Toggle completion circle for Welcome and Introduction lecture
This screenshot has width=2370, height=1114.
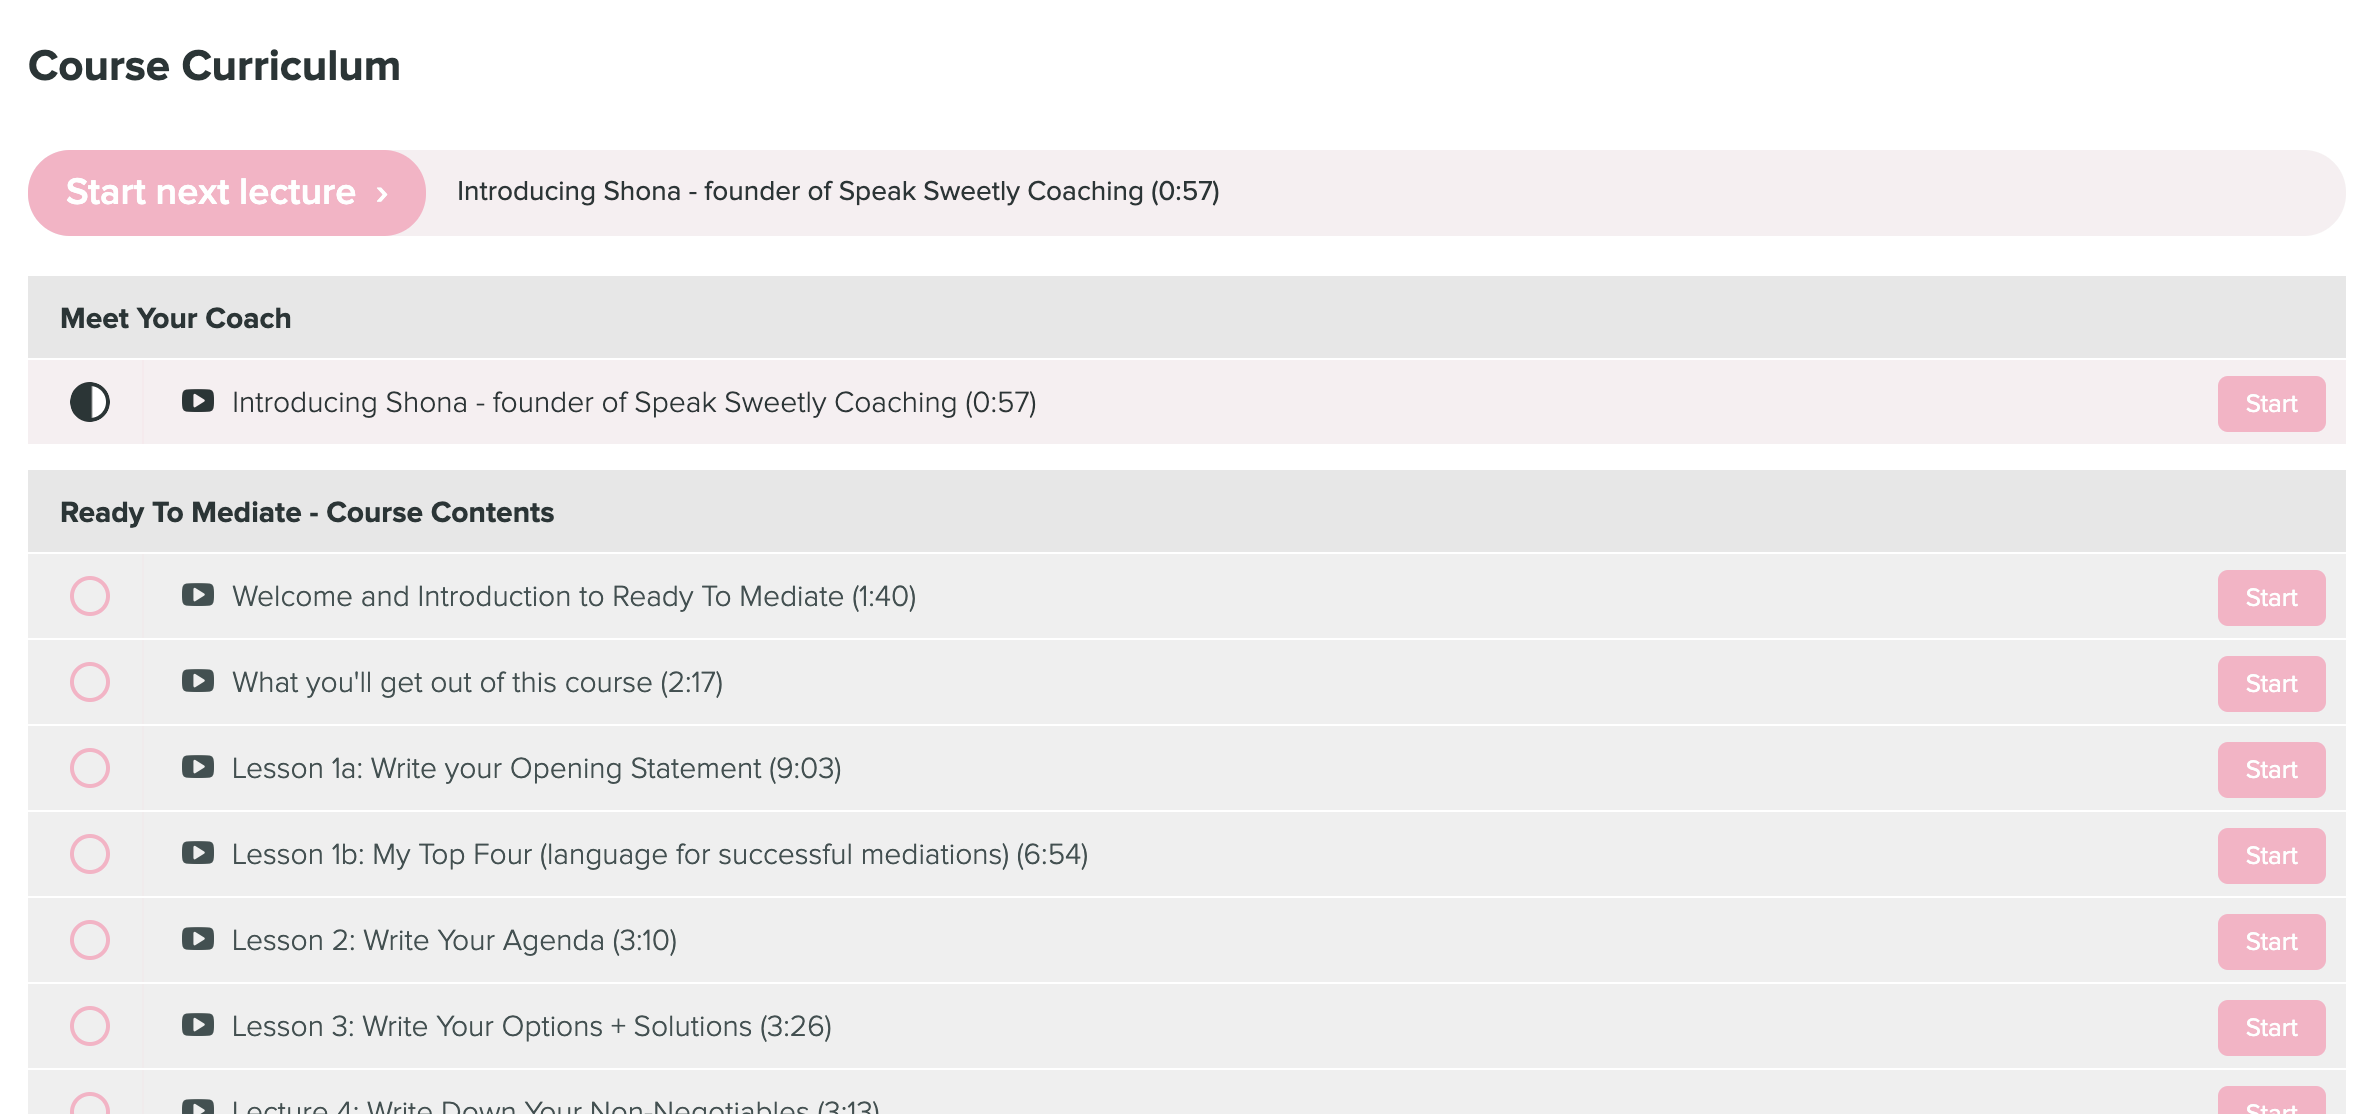pyautogui.click(x=90, y=596)
